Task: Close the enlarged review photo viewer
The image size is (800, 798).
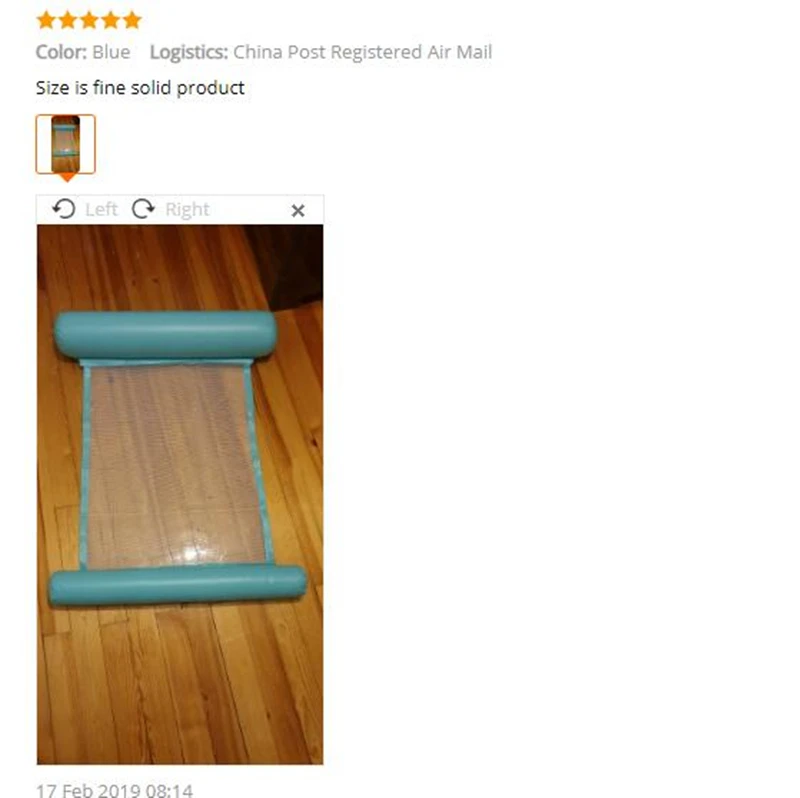Action: tap(298, 210)
